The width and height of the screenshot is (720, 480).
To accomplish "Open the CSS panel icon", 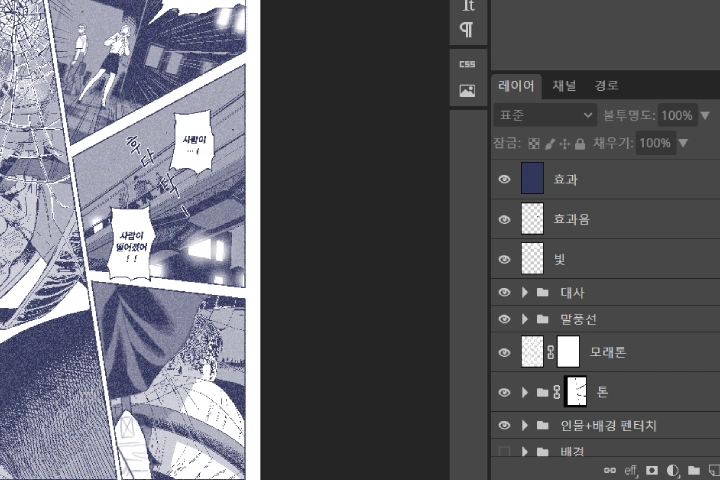I will 467,64.
